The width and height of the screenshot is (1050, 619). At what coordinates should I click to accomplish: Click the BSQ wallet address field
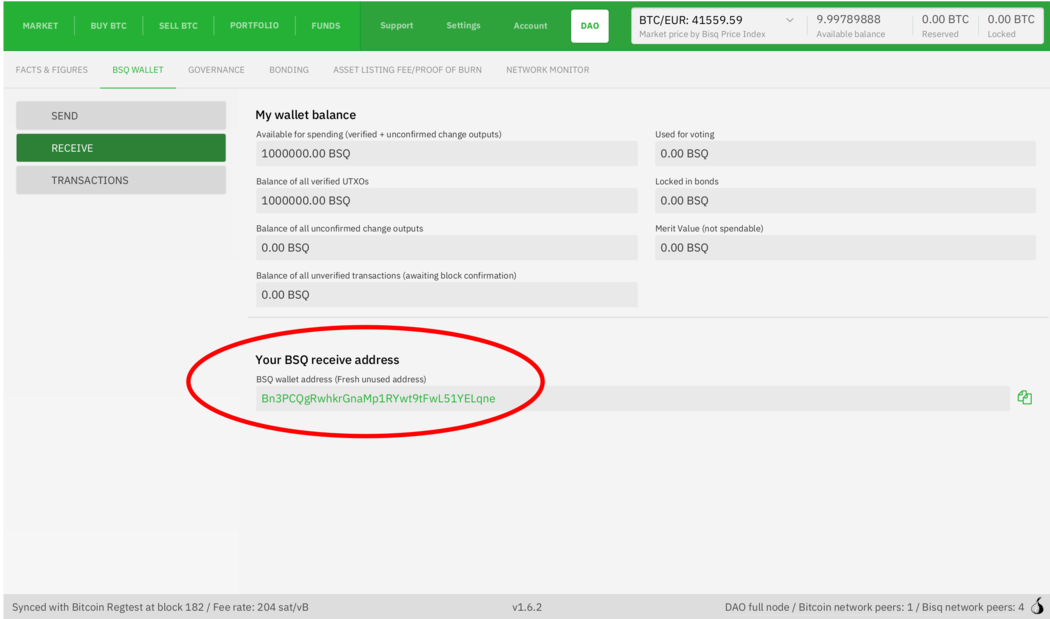pos(630,398)
